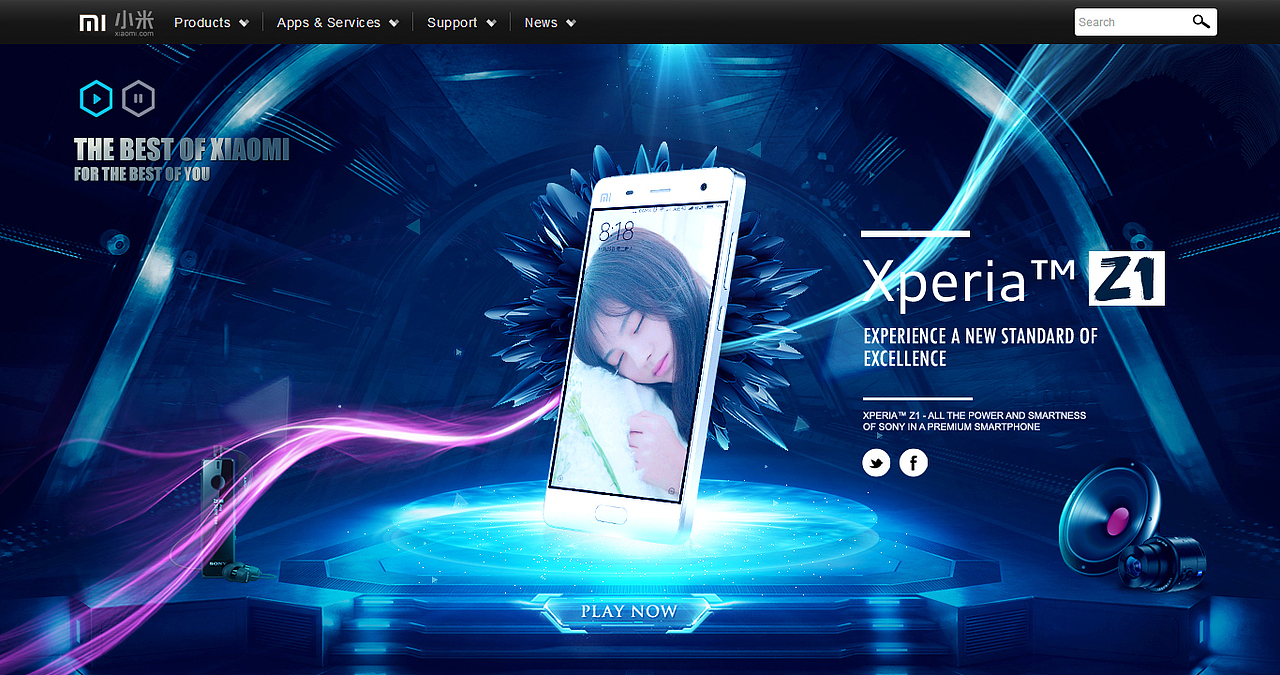Screen dimensions: 1280x675
Task: Open the Products menu
Action: click(202, 22)
